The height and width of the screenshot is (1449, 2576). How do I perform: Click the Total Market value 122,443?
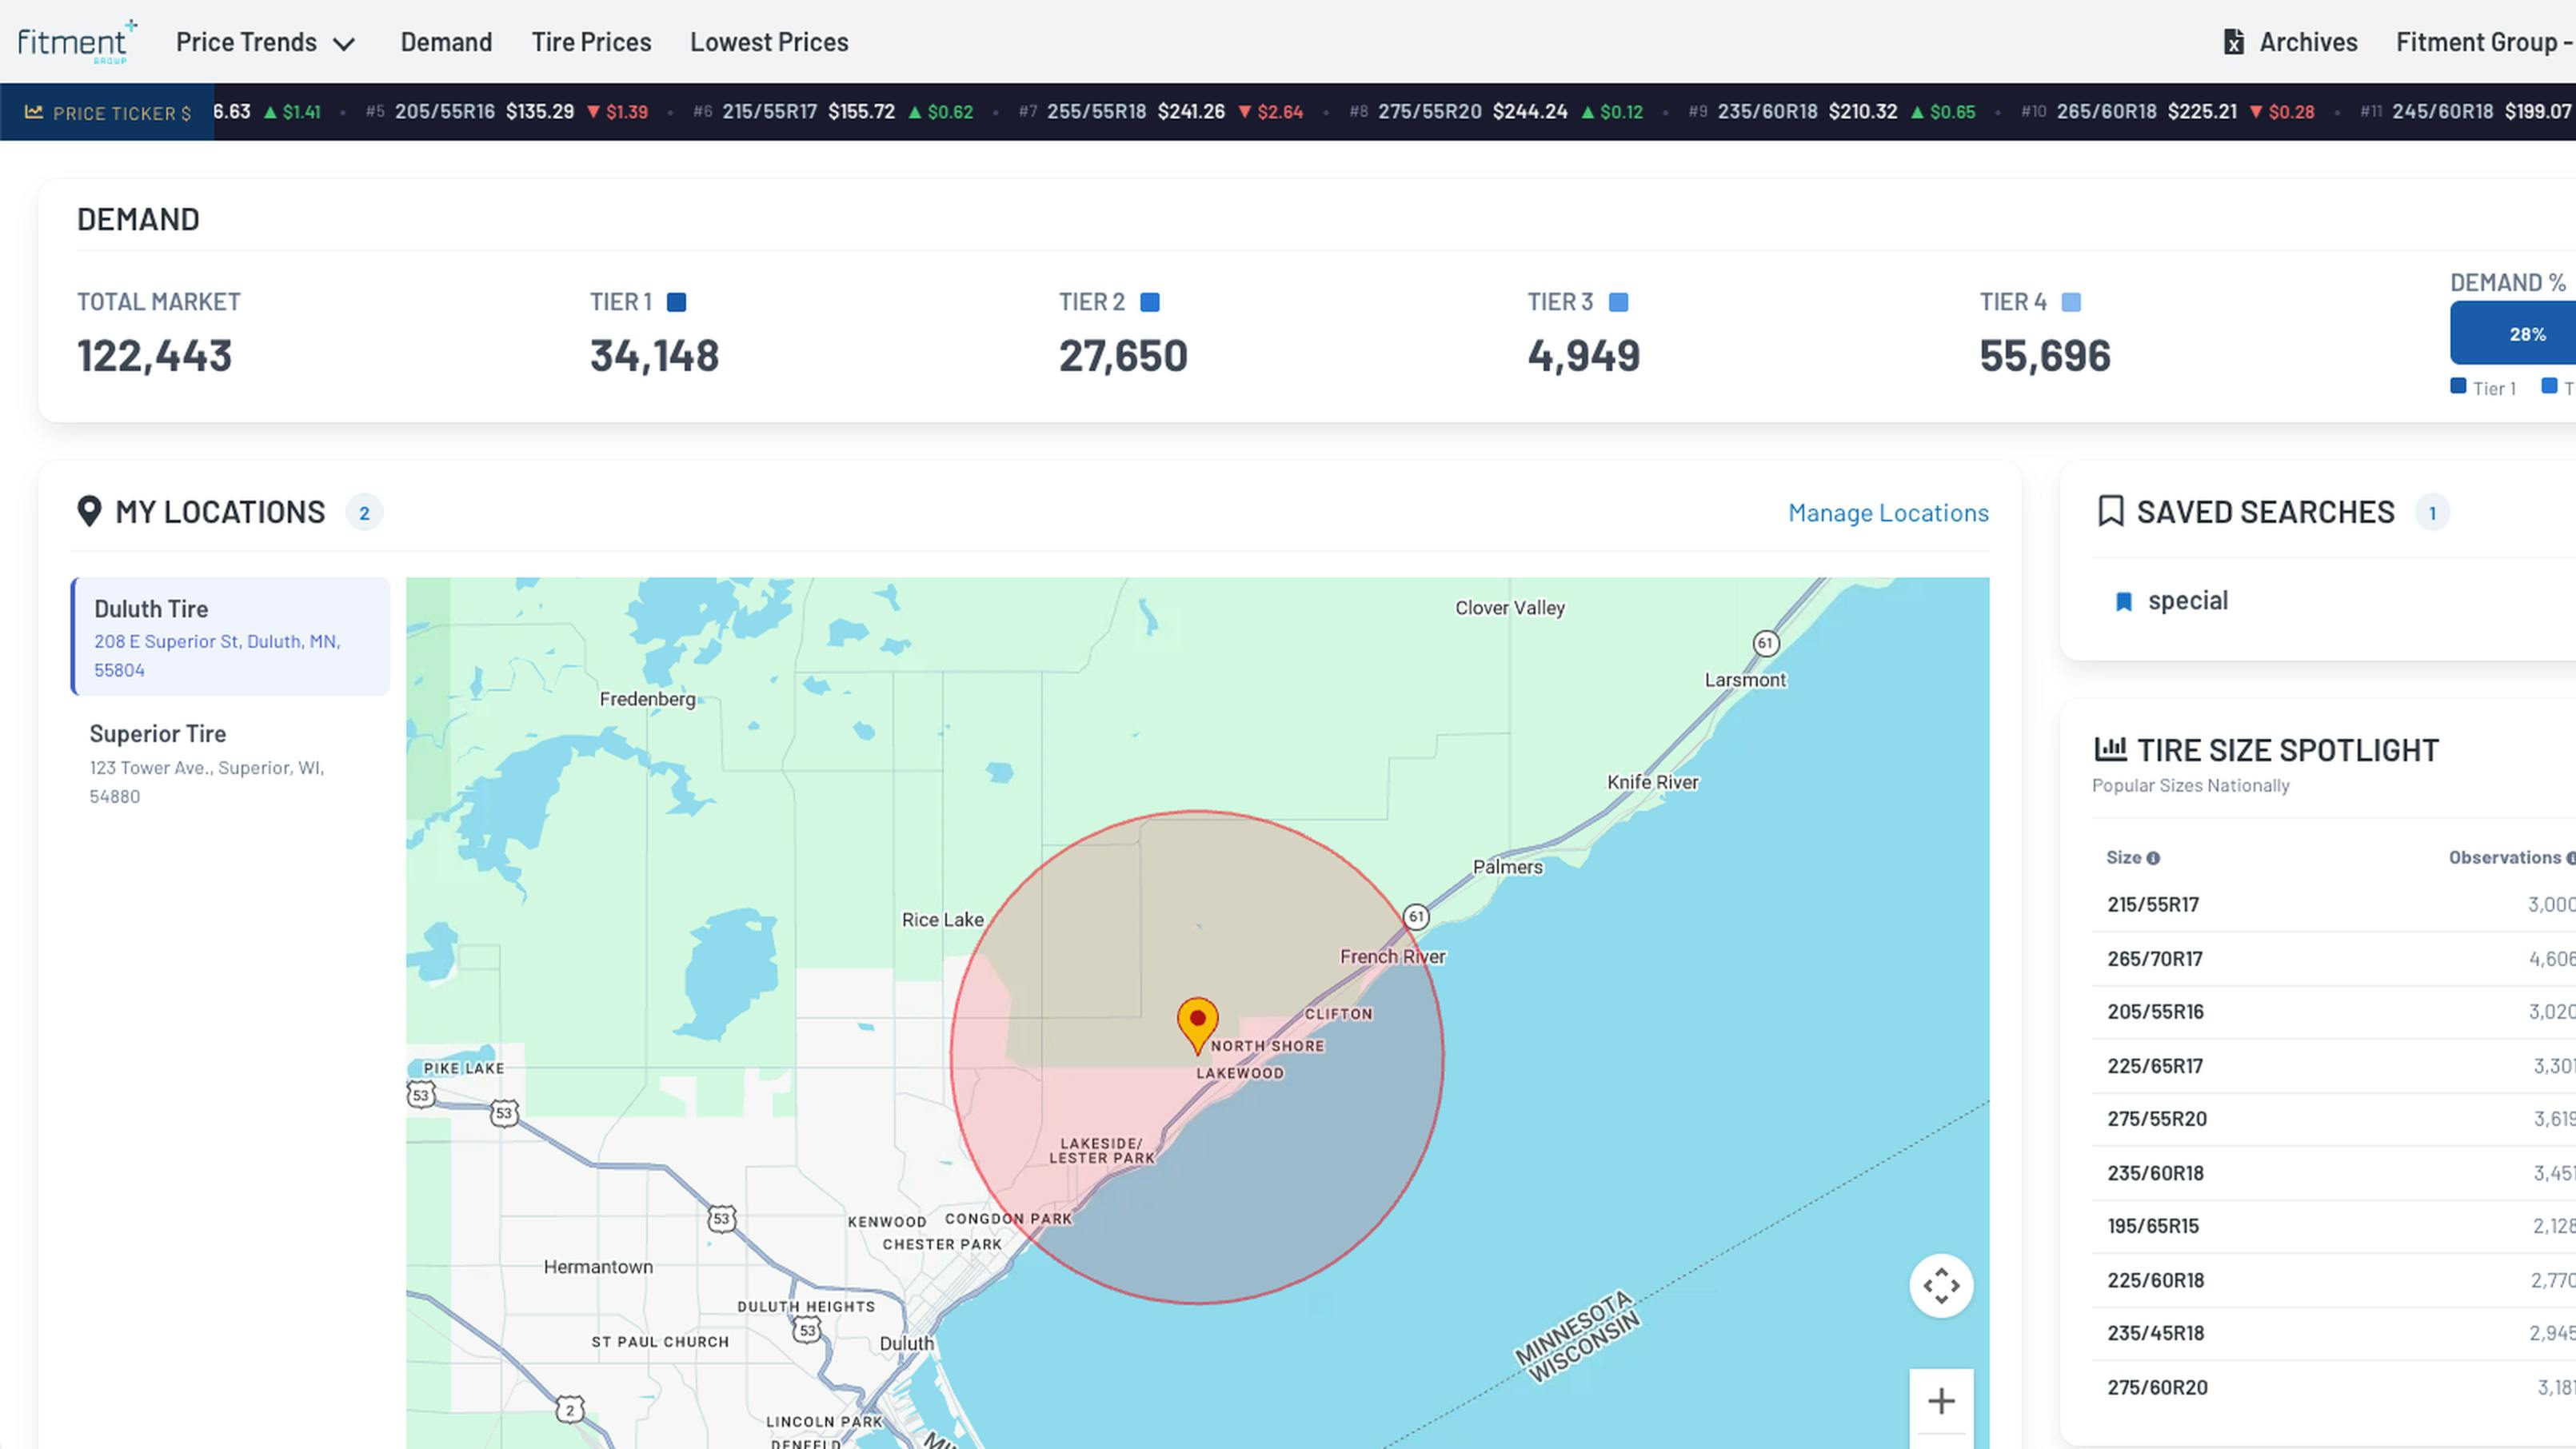(x=154, y=355)
